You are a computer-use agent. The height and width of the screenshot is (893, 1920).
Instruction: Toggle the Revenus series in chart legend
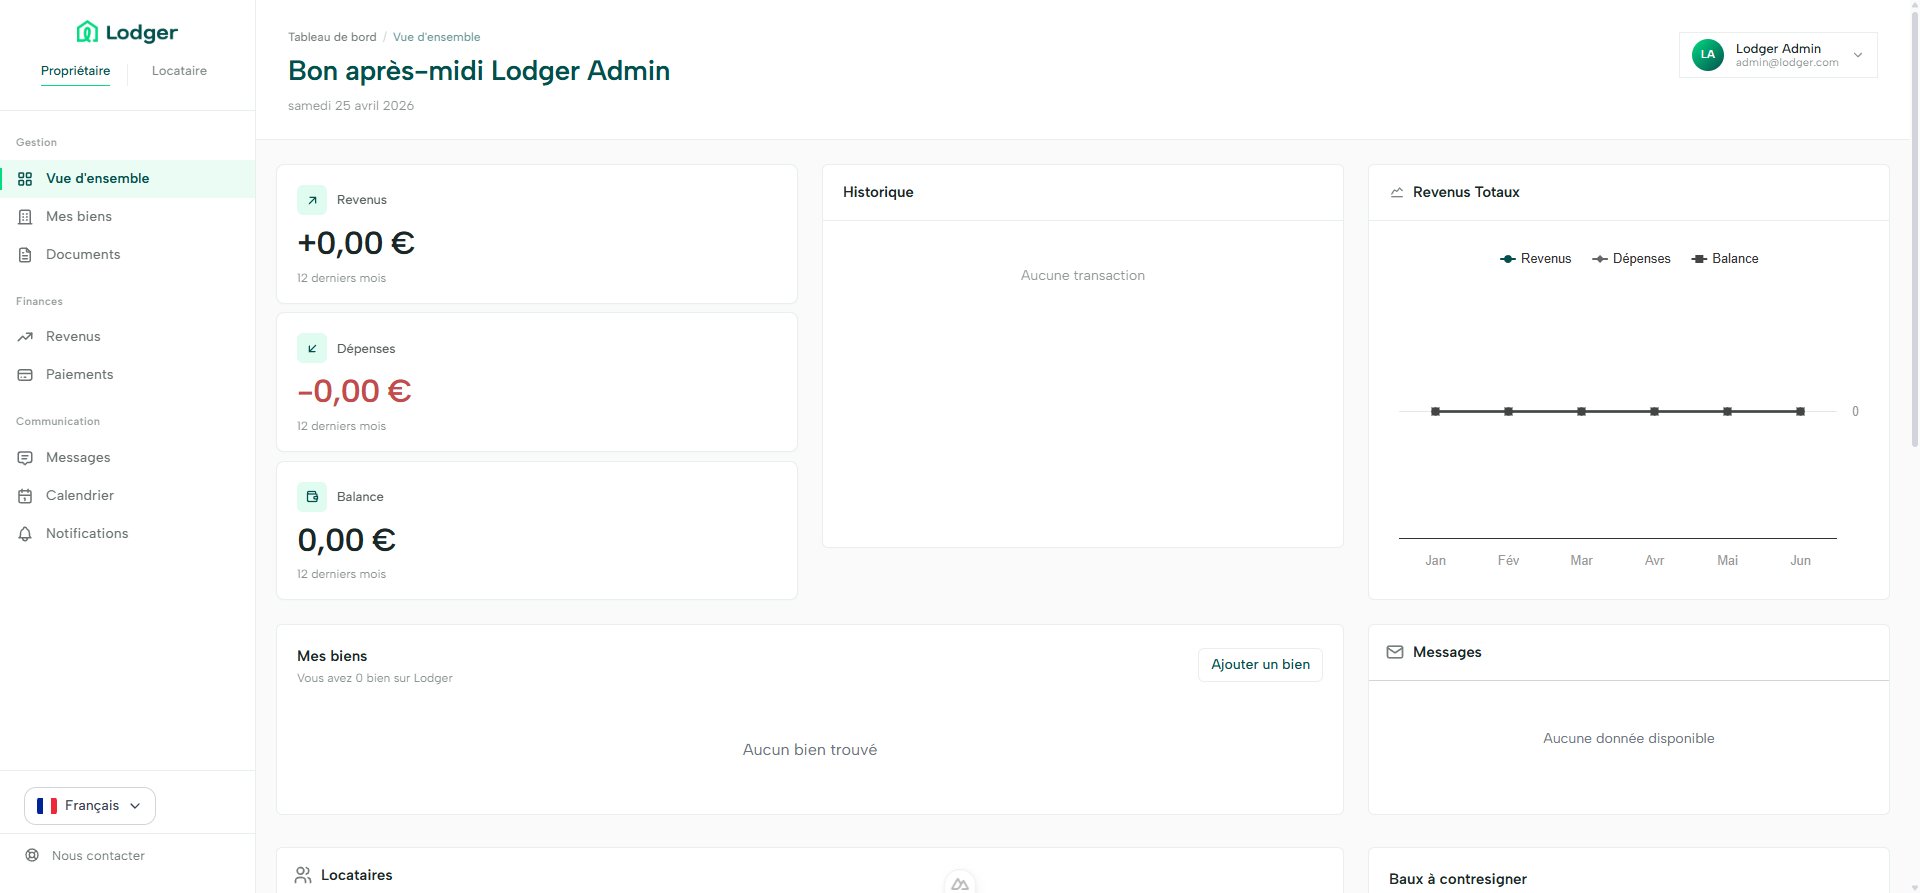click(x=1535, y=259)
